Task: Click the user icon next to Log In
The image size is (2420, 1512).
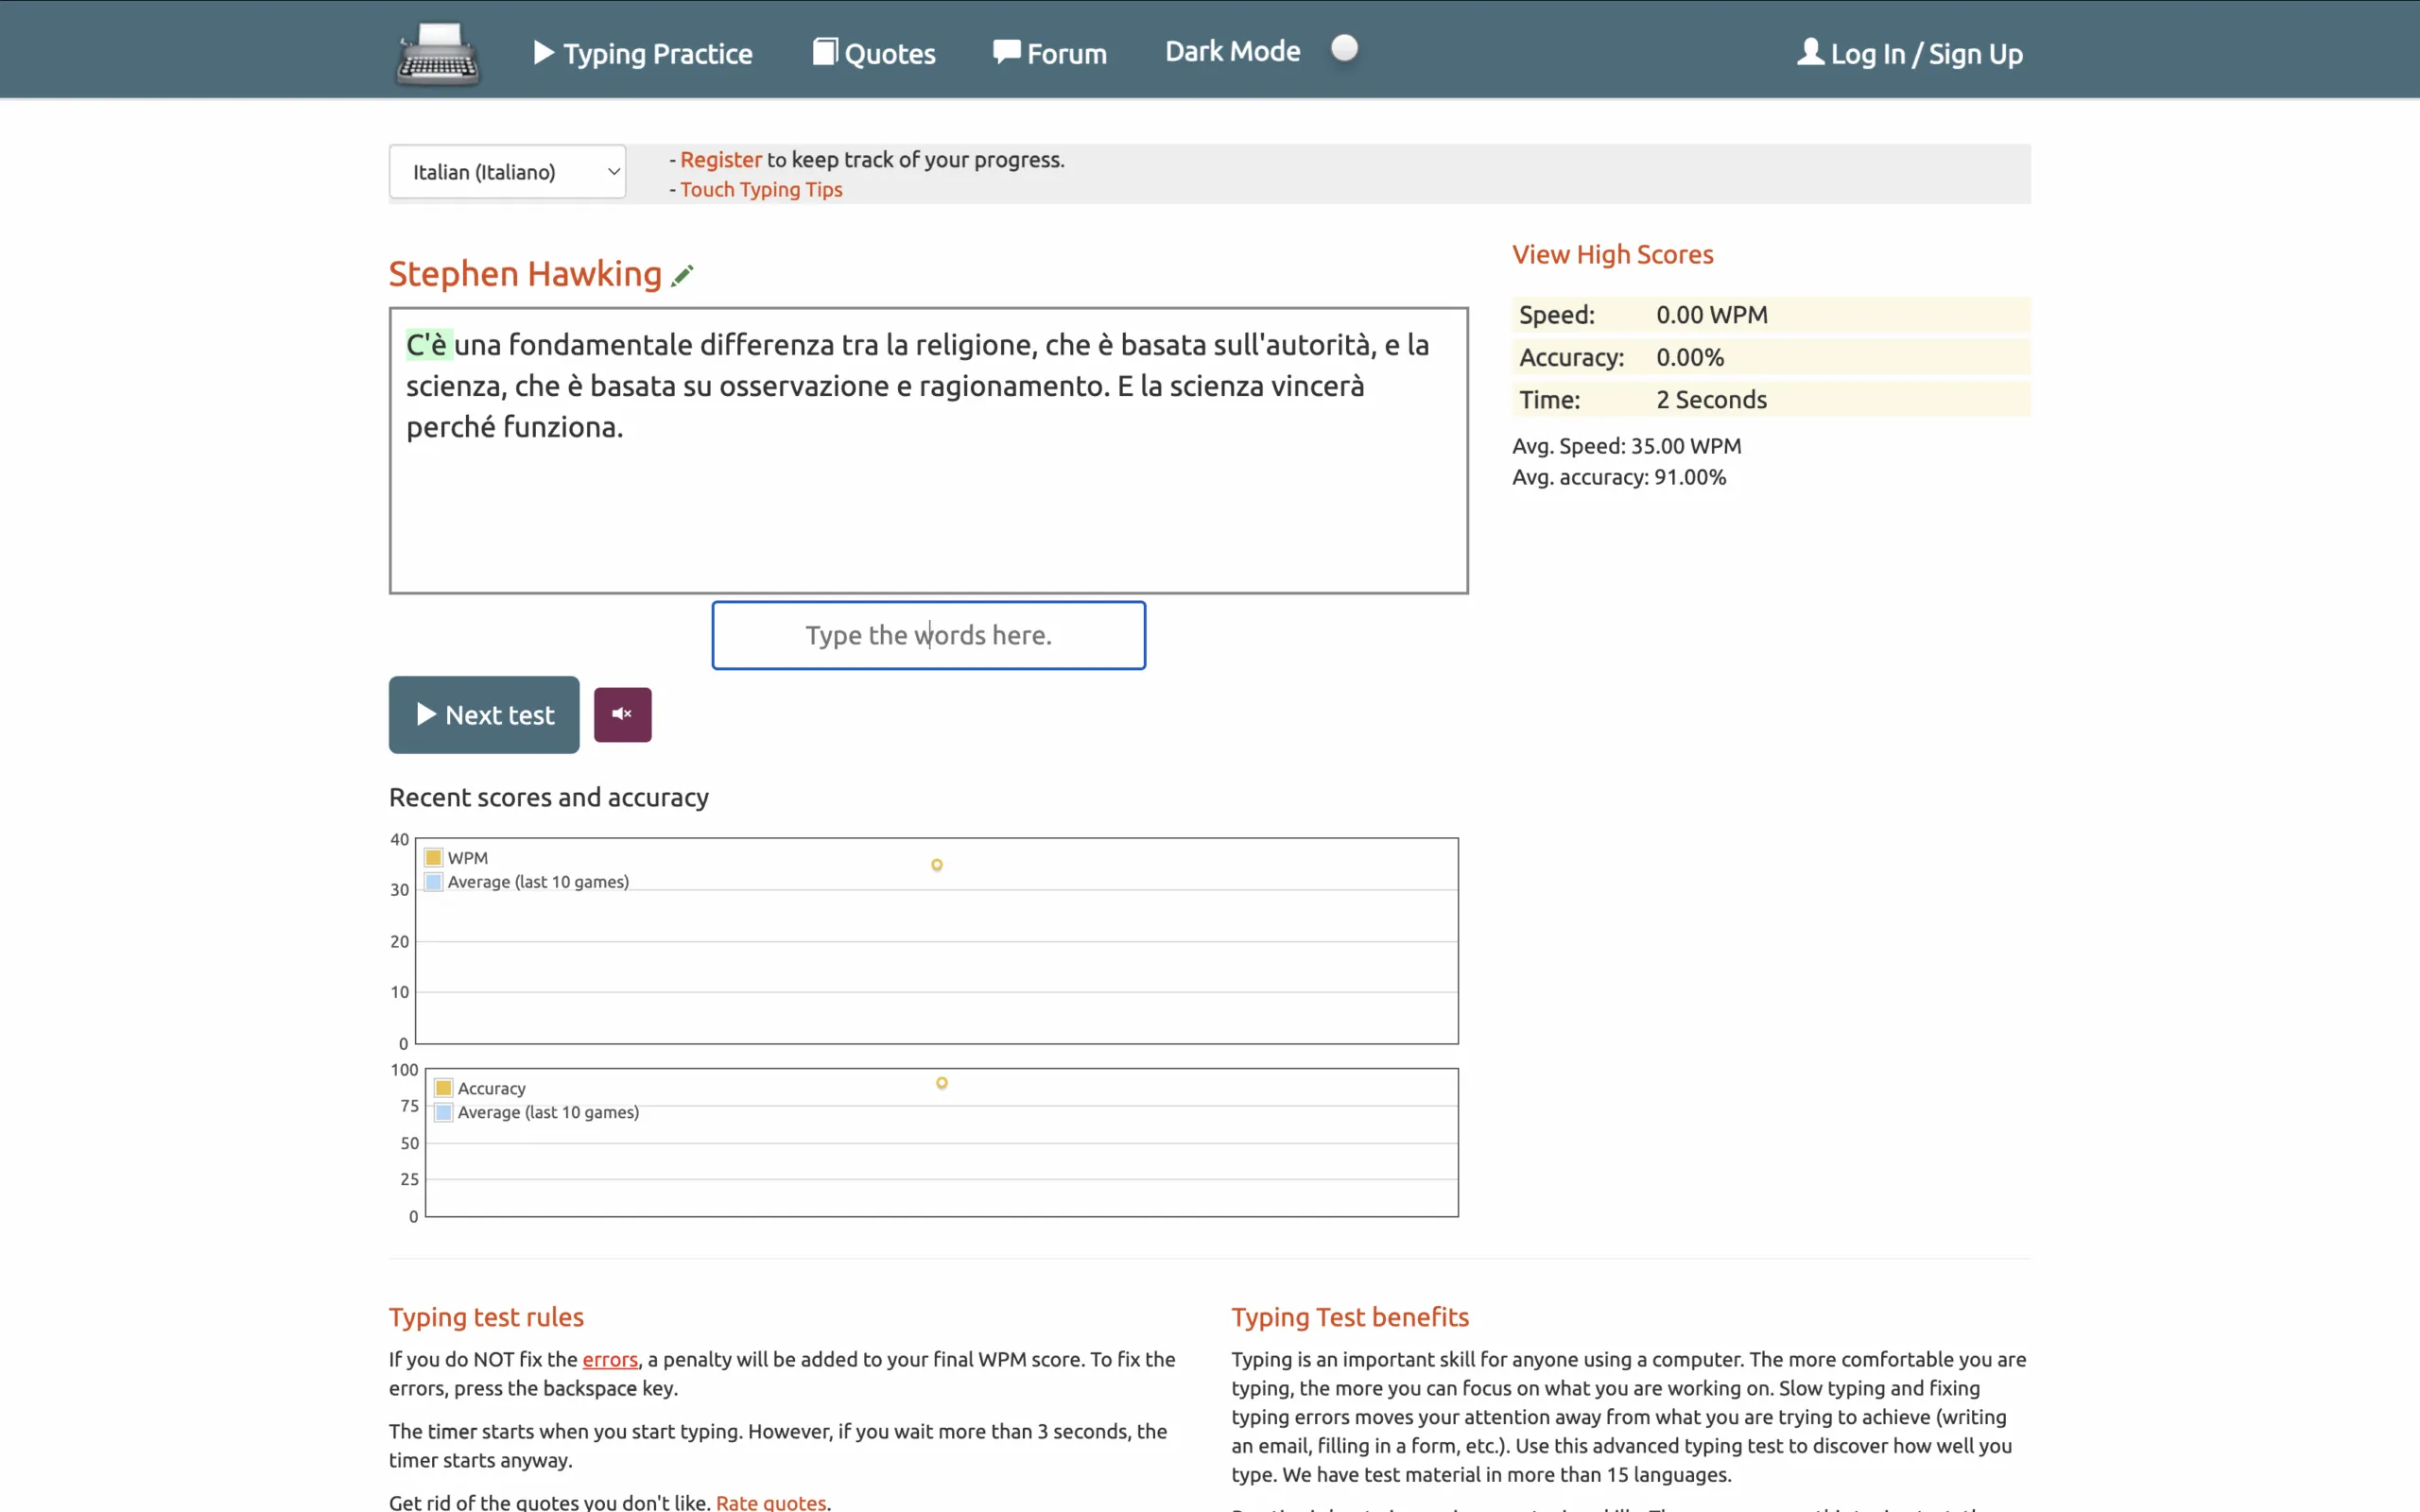Action: (1810, 52)
